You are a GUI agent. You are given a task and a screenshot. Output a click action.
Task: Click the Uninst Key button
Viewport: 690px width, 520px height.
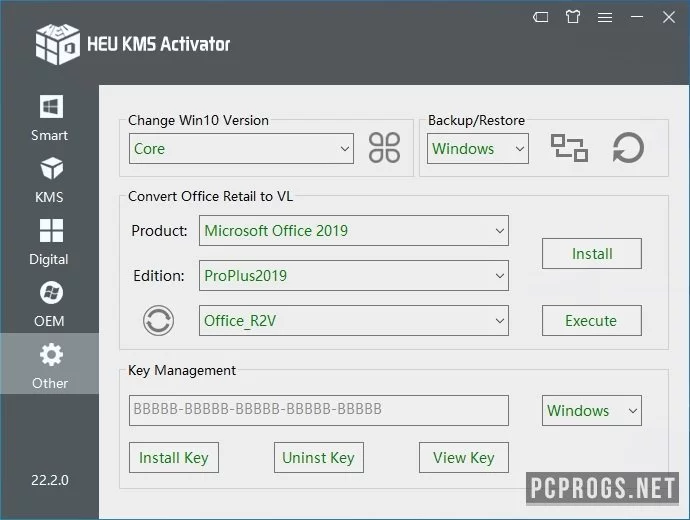click(319, 458)
